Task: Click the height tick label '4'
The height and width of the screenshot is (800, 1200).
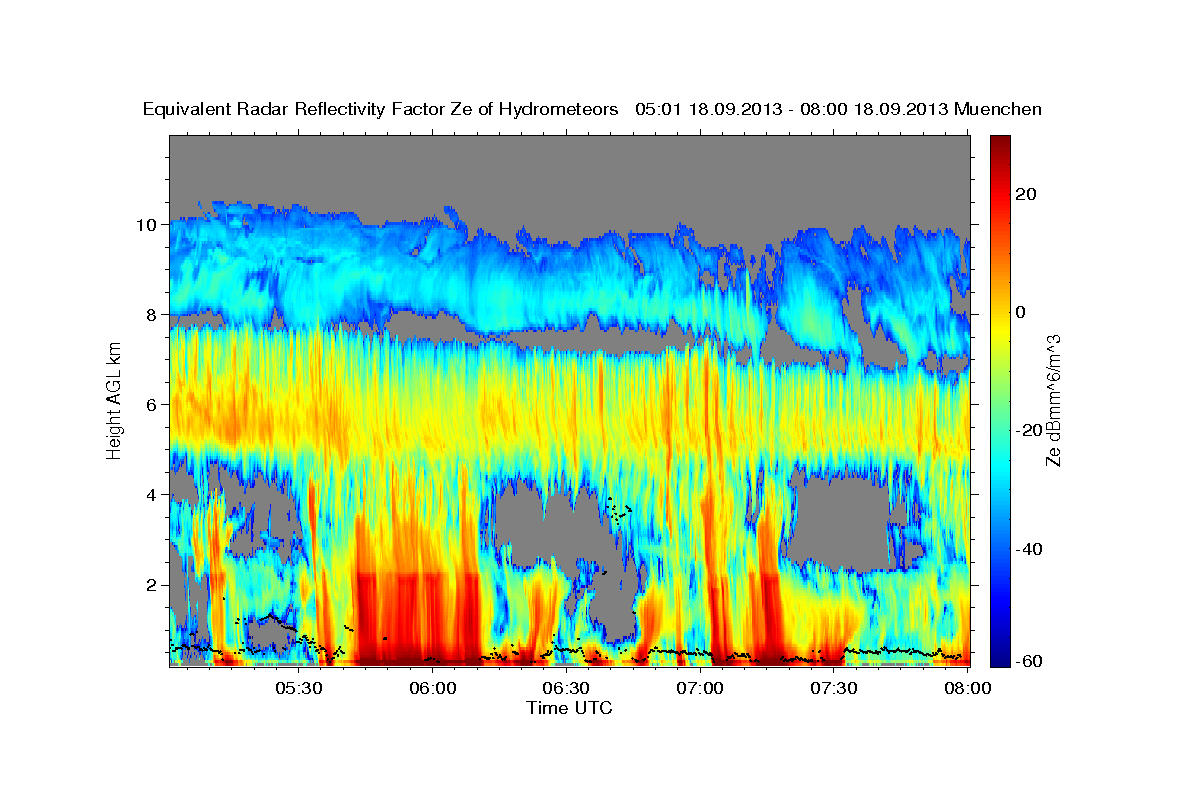Action: pos(152,495)
